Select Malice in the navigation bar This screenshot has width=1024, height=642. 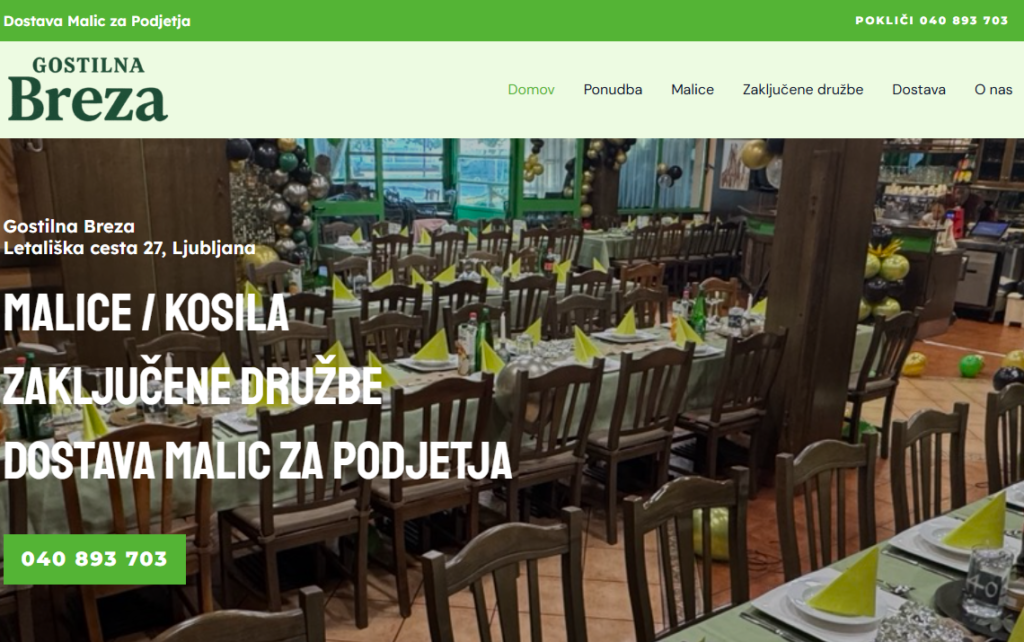(692, 89)
